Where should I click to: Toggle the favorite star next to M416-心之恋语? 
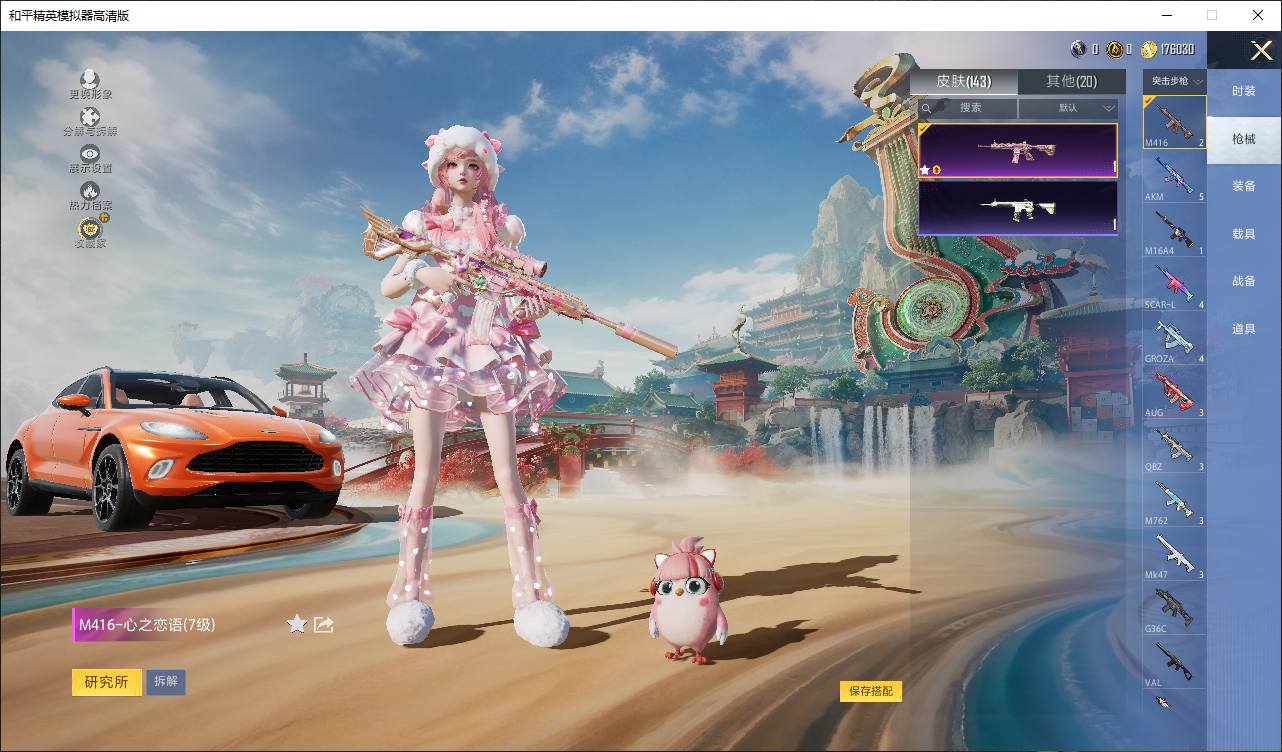pyautogui.click(x=297, y=625)
